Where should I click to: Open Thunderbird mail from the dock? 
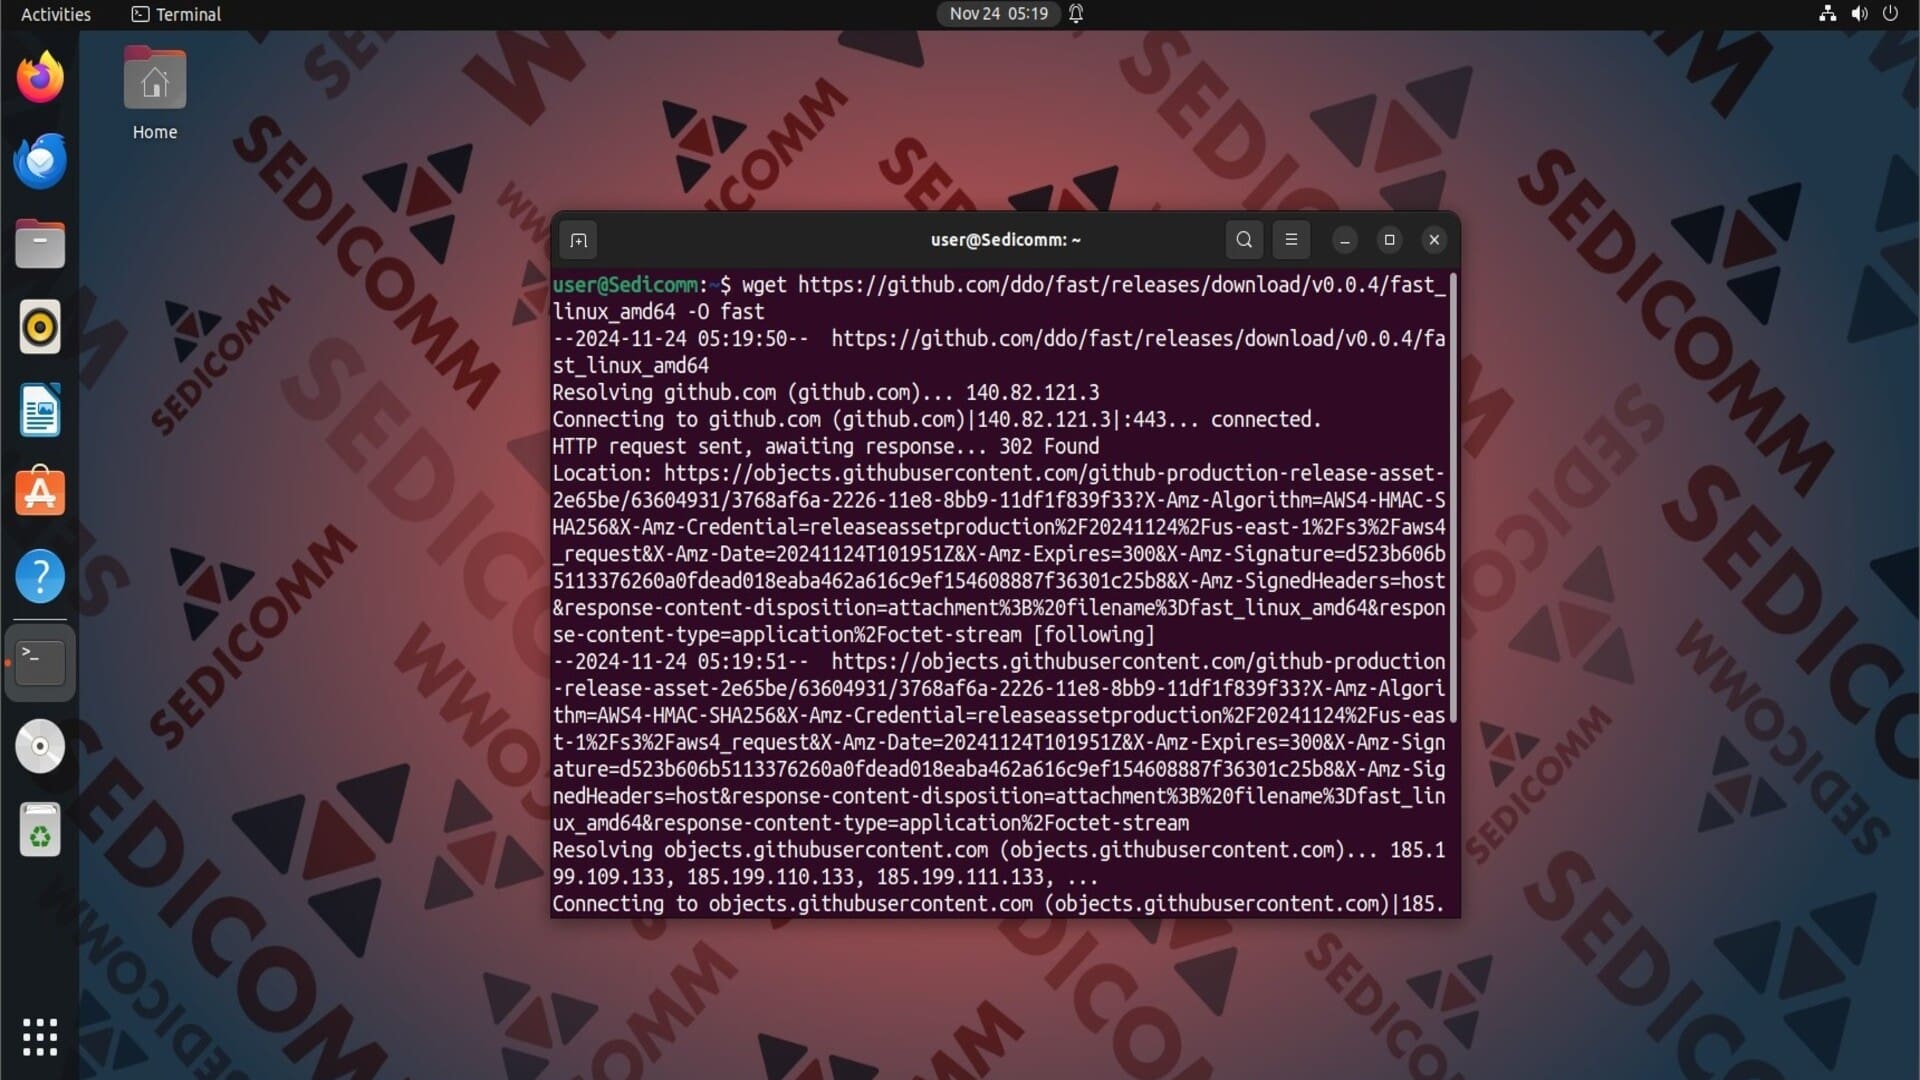40,161
